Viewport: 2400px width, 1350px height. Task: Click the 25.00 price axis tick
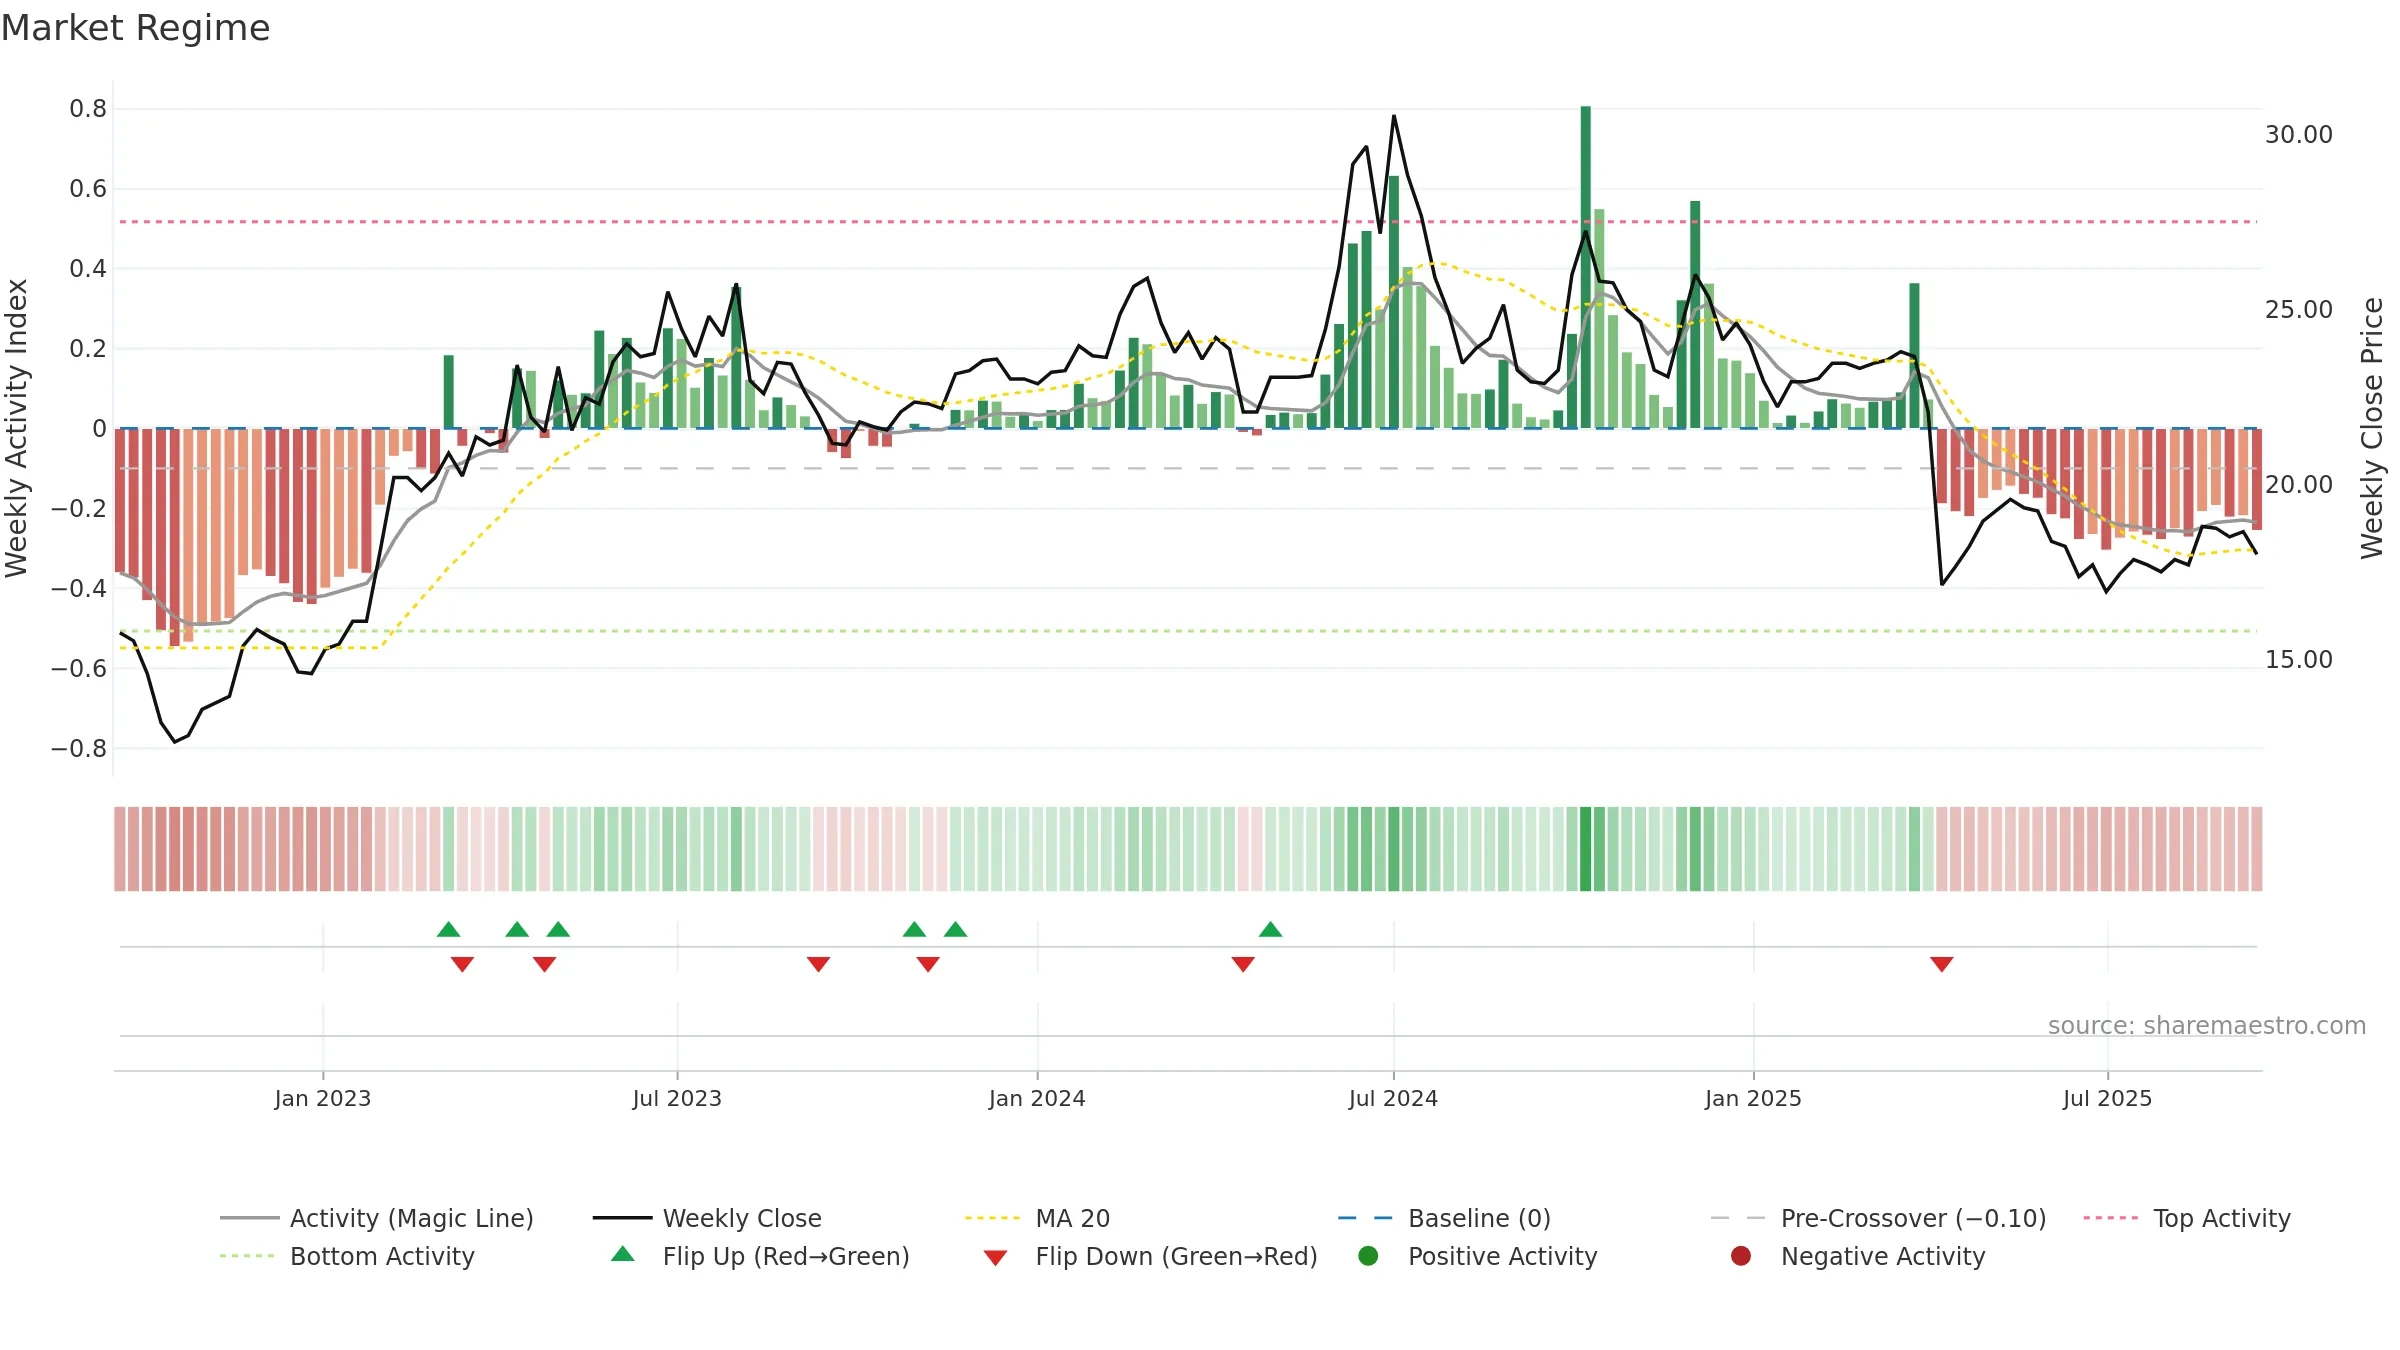pos(2299,310)
